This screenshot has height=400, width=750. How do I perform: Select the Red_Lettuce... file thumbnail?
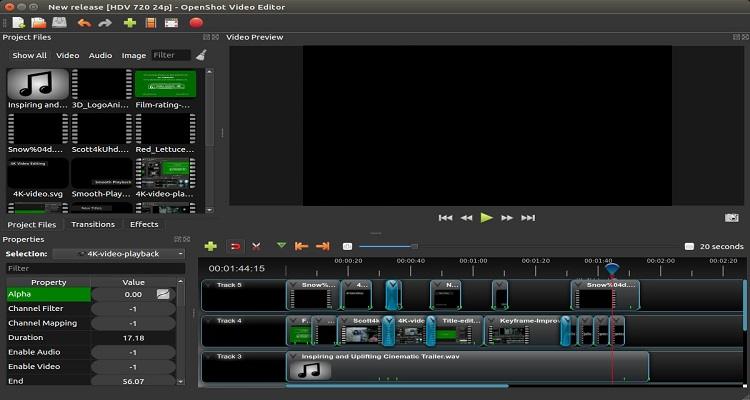[165, 129]
